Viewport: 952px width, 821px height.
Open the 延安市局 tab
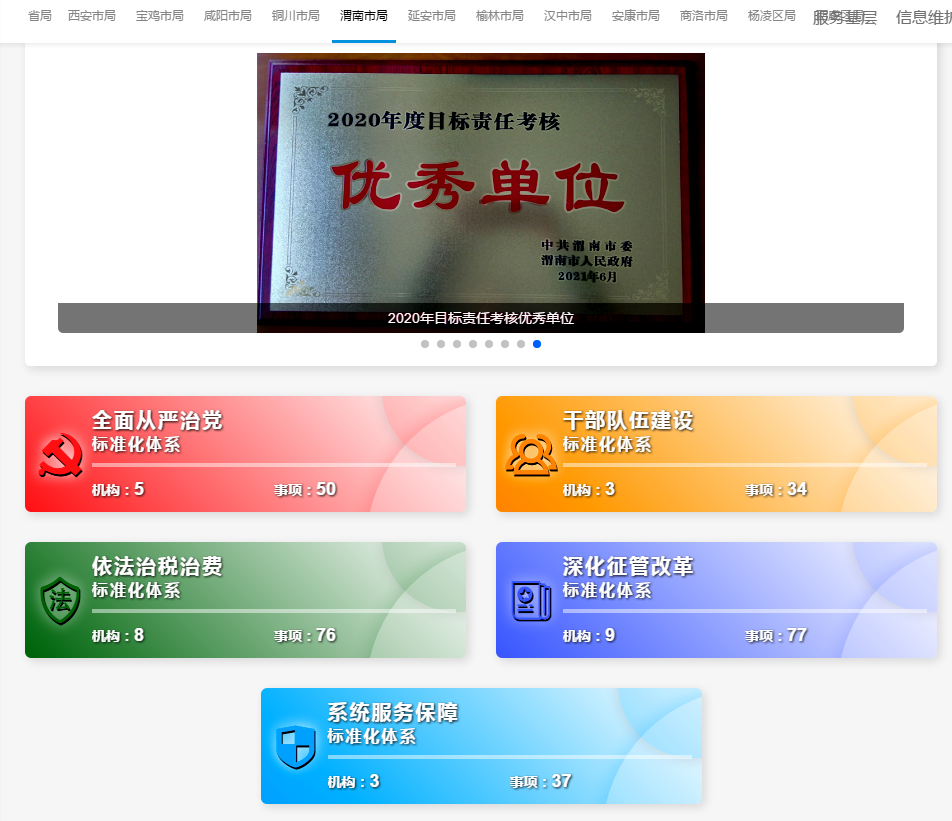click(432, 16)
